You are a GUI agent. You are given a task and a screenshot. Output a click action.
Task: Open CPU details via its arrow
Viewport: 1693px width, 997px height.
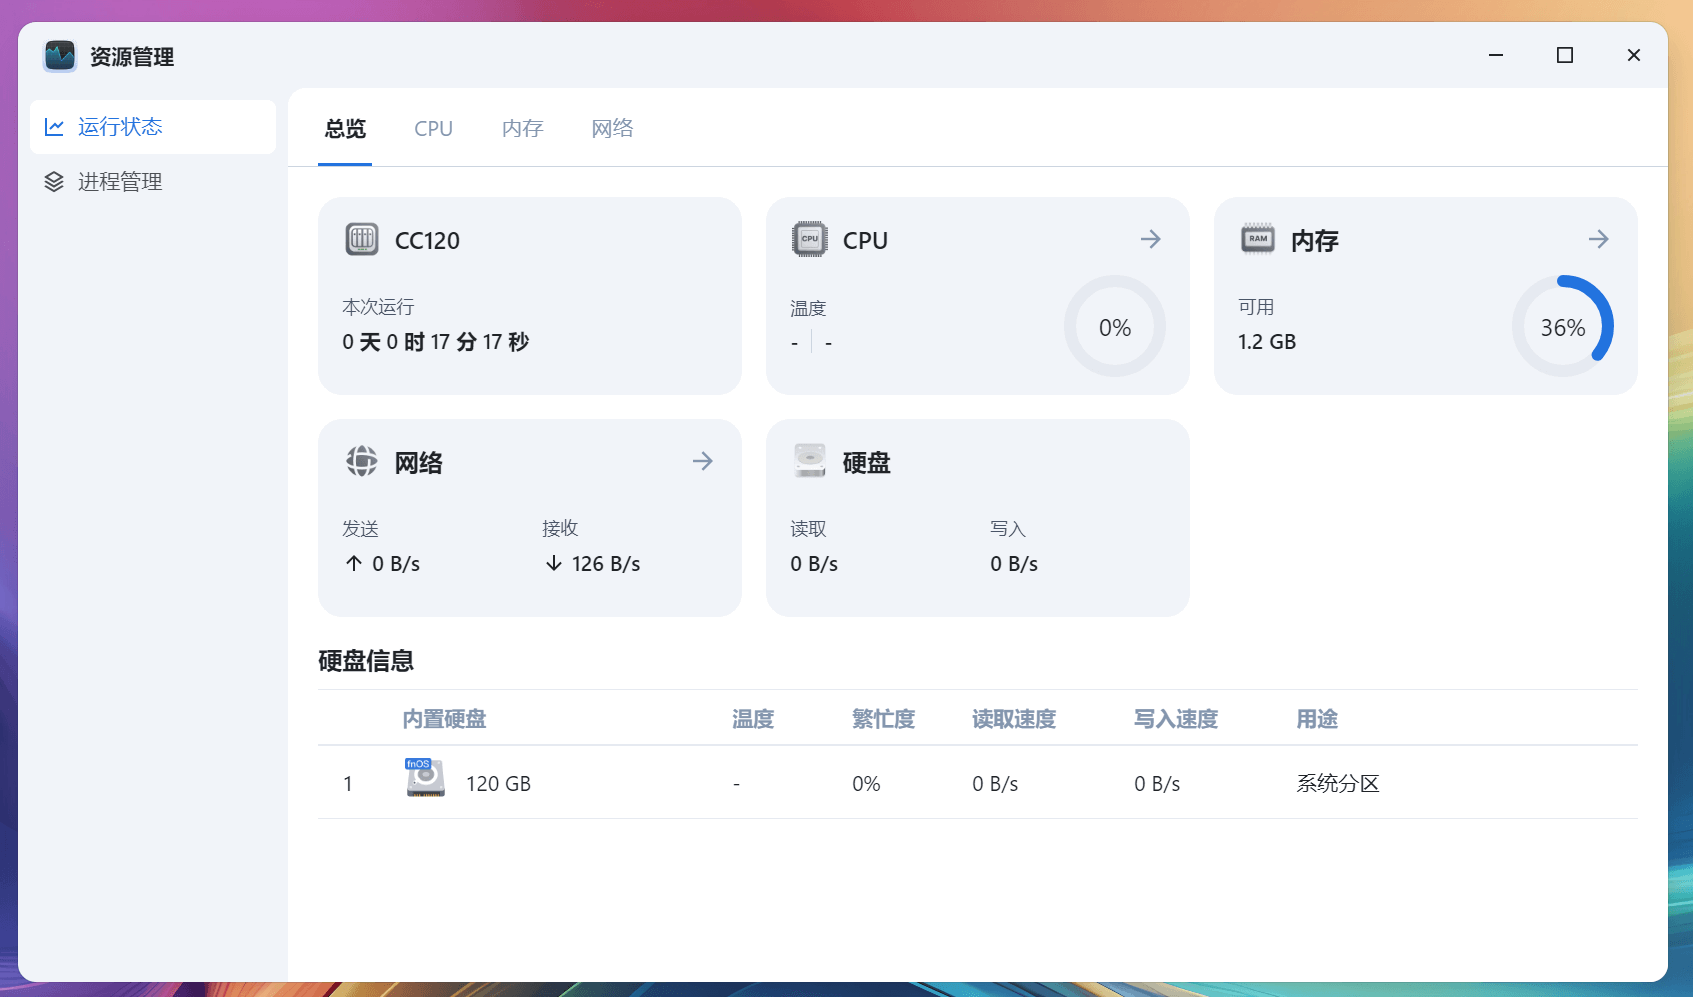[1150, 239]
